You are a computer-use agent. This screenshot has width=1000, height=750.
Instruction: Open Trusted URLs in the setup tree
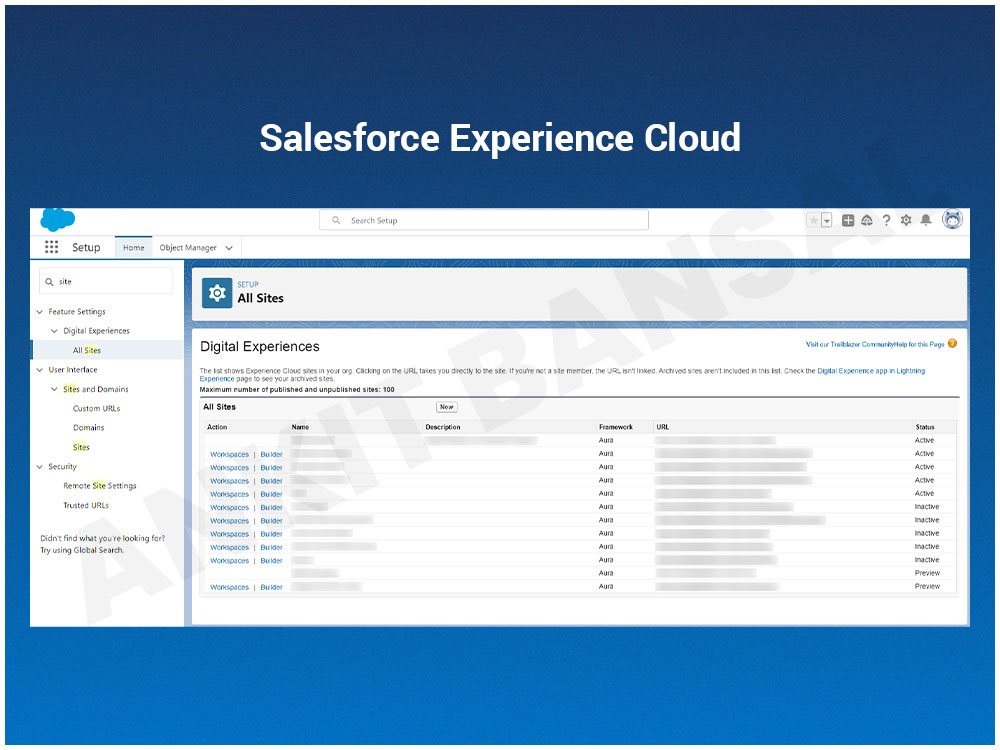(x=85, y=505)
